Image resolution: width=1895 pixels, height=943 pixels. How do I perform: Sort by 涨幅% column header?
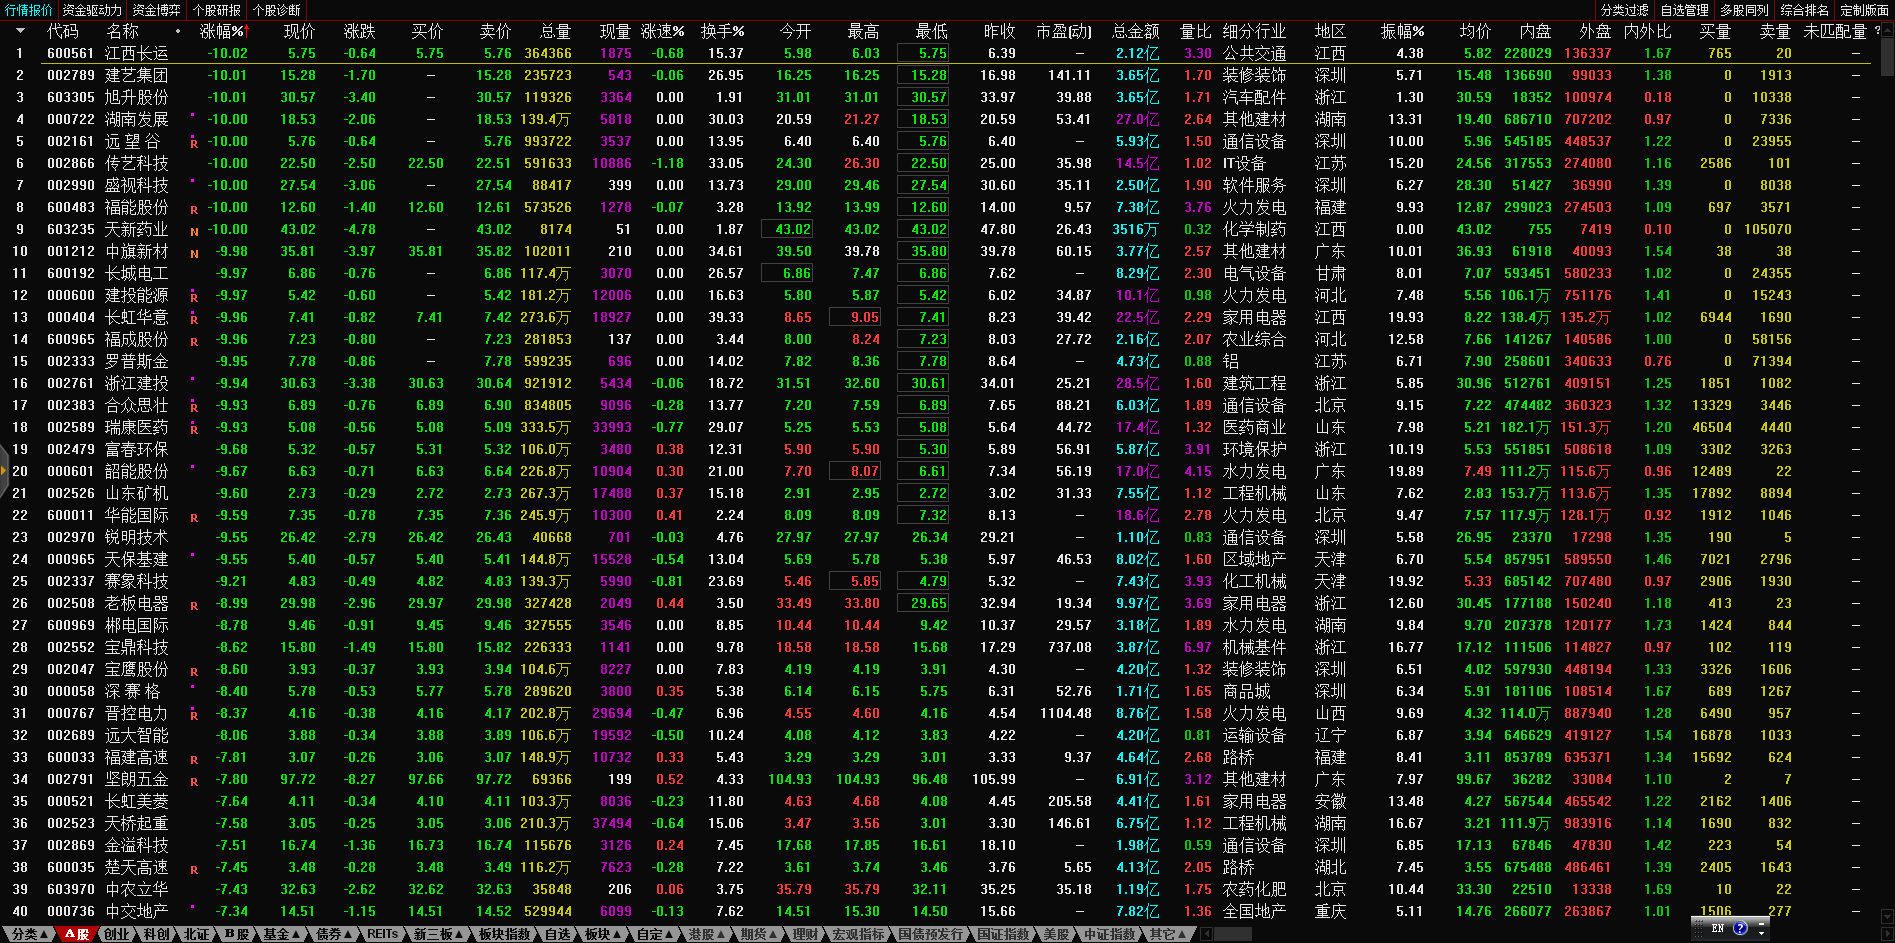(x=222, y=31)
